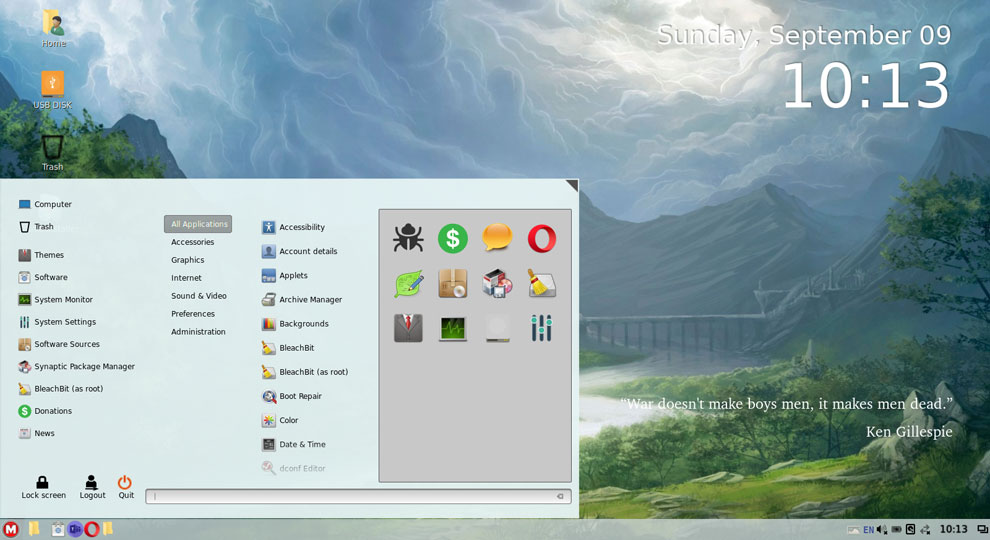The height and width of the screenshot is (540, 990).
Task: Launch Accessibility from the applications list
Action: (294, 227)
